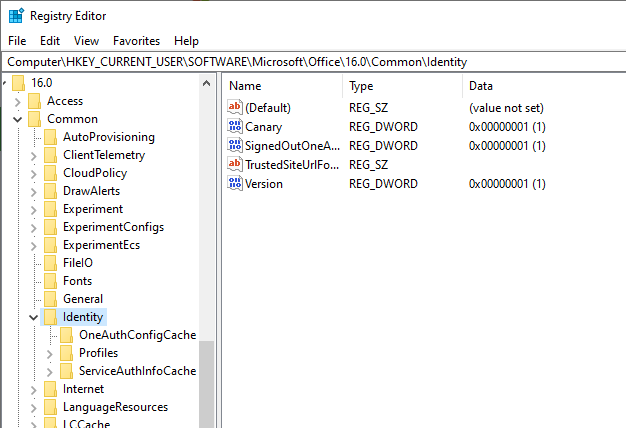This screenshot has height=428, width=626.
Task: Collapse the Identity key
Action: [x=34, y=318]
